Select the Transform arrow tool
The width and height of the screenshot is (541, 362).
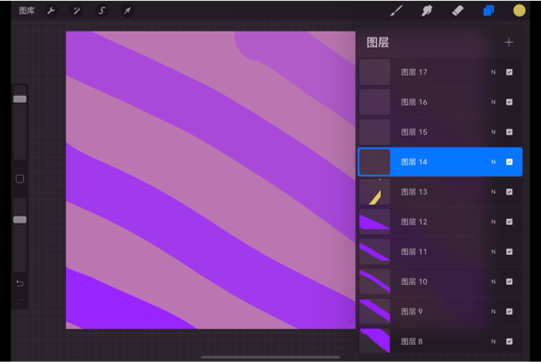click(x=127, y=11)
